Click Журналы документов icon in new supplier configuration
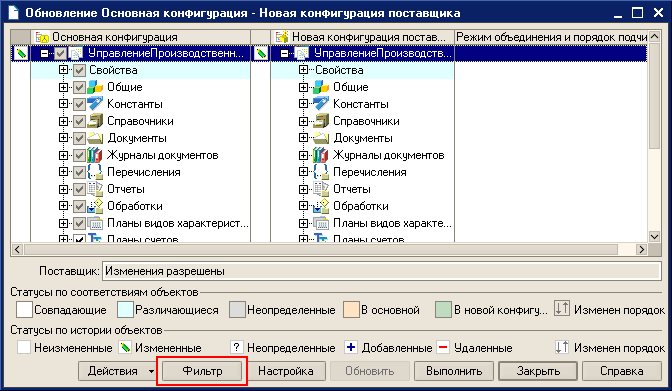This screenshot has width=672, height=391. coord(321,155)
